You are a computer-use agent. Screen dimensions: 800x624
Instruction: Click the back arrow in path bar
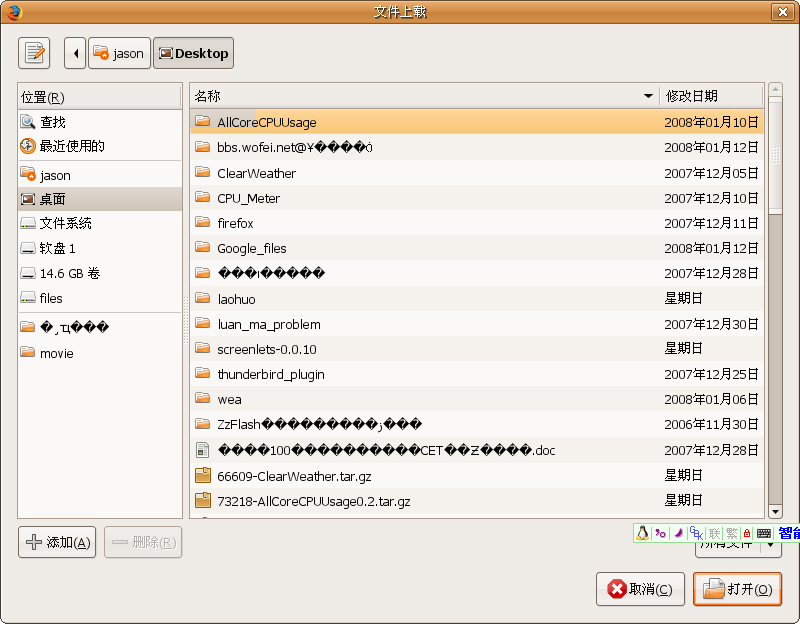pos(75,53)
